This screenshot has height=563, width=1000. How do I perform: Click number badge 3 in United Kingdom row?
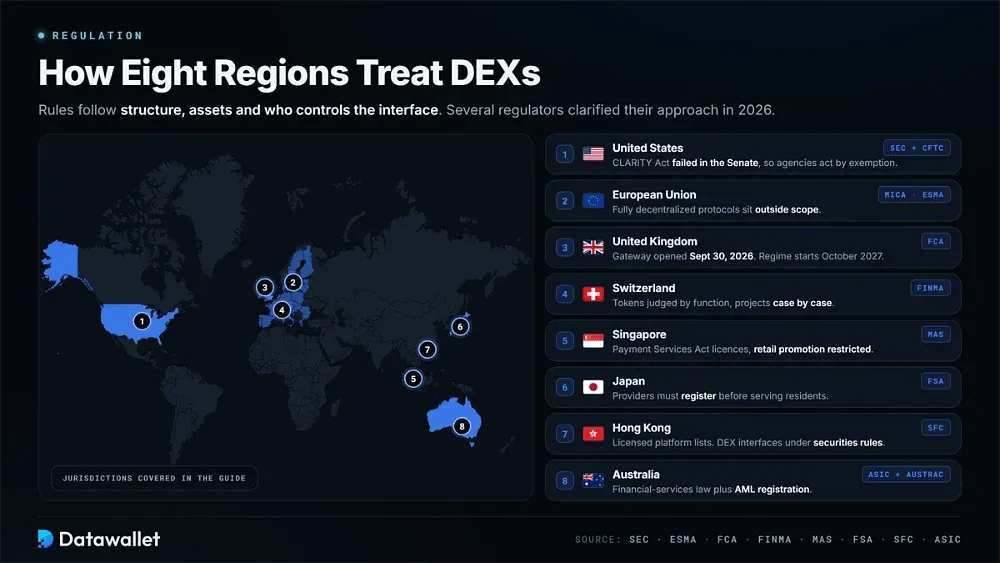pos(564,247)
